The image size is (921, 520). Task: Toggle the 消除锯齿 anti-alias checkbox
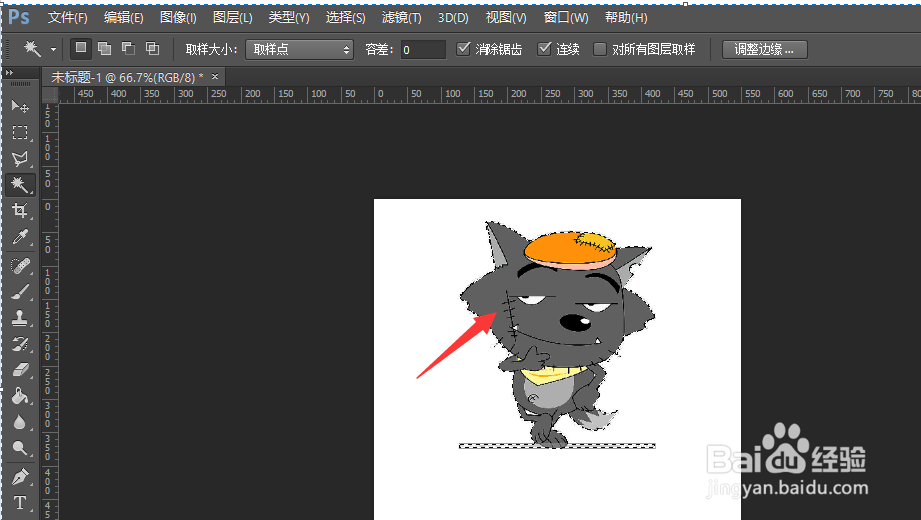pyautogui.click(x=463, y=49)
